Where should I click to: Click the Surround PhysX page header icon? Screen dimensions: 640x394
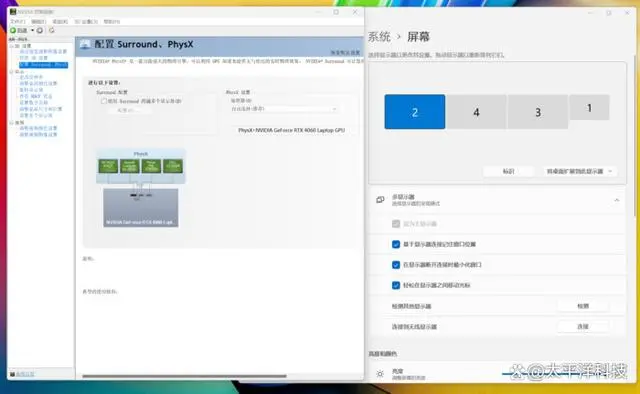pyautogui.click(x=85, y=44)
